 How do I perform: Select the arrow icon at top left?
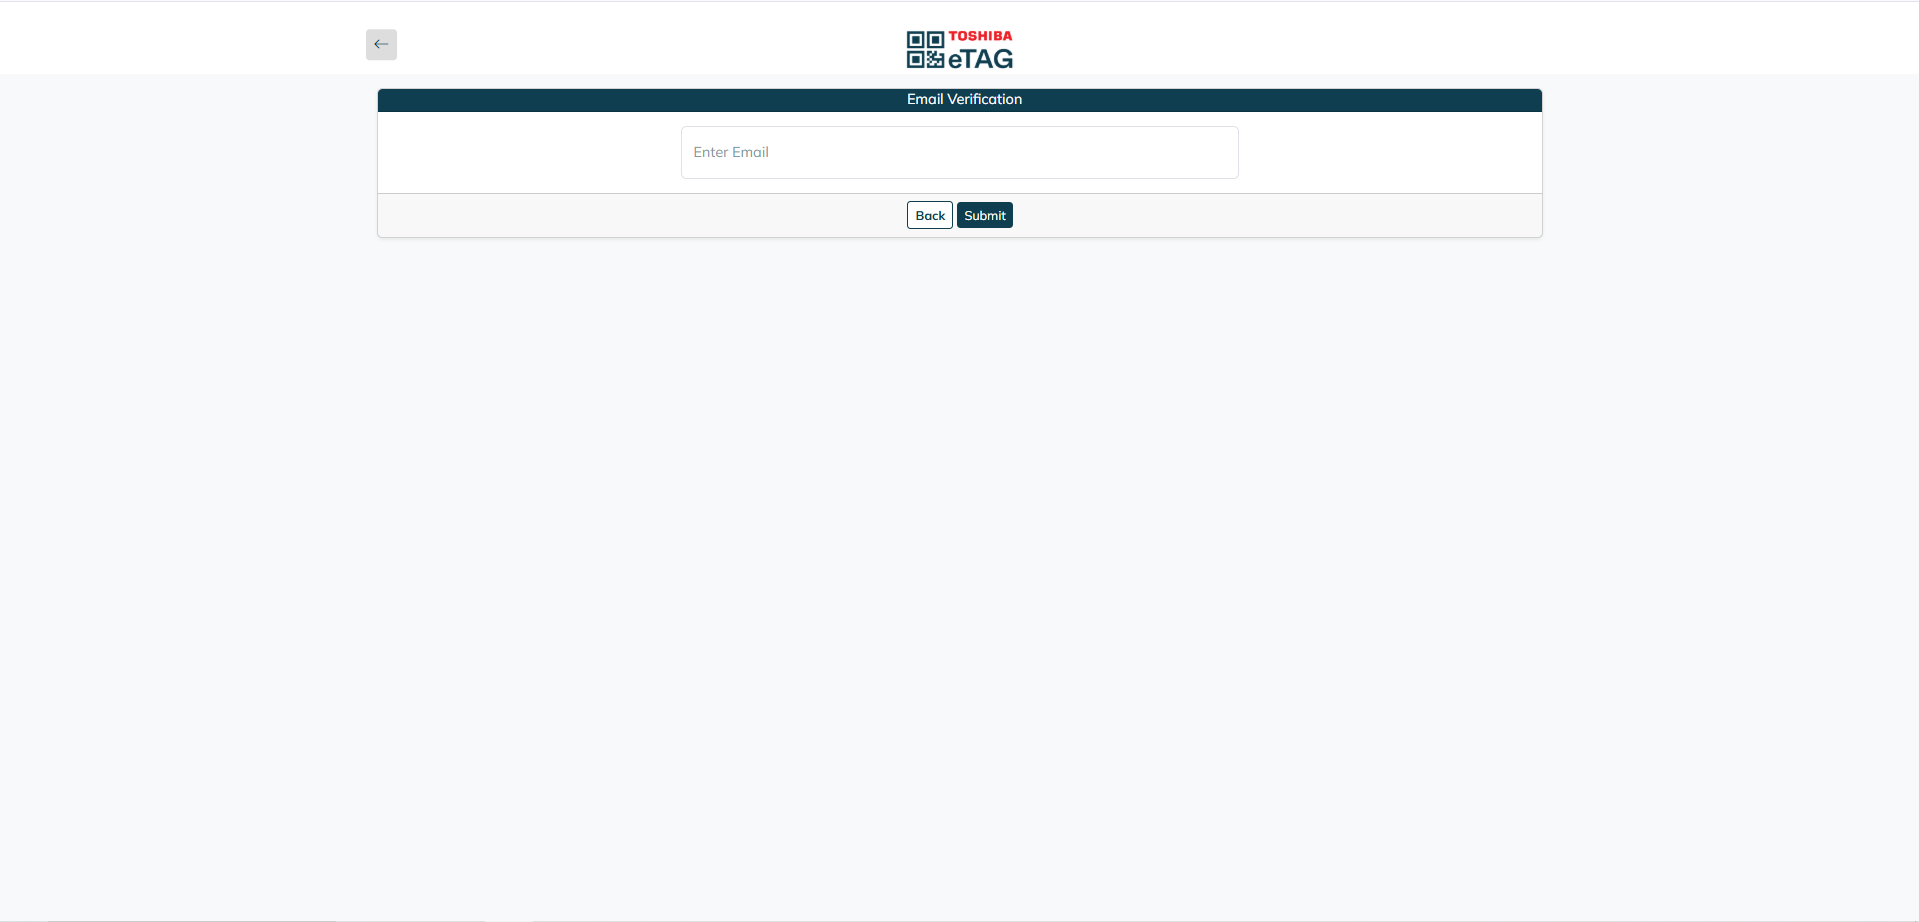click(x=381, y=44)
